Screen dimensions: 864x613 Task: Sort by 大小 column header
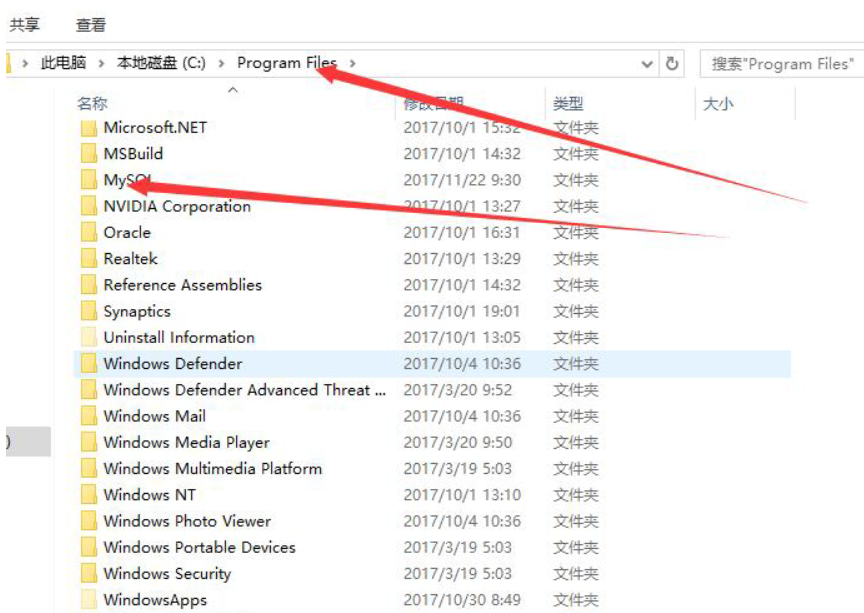coord(718,103)
